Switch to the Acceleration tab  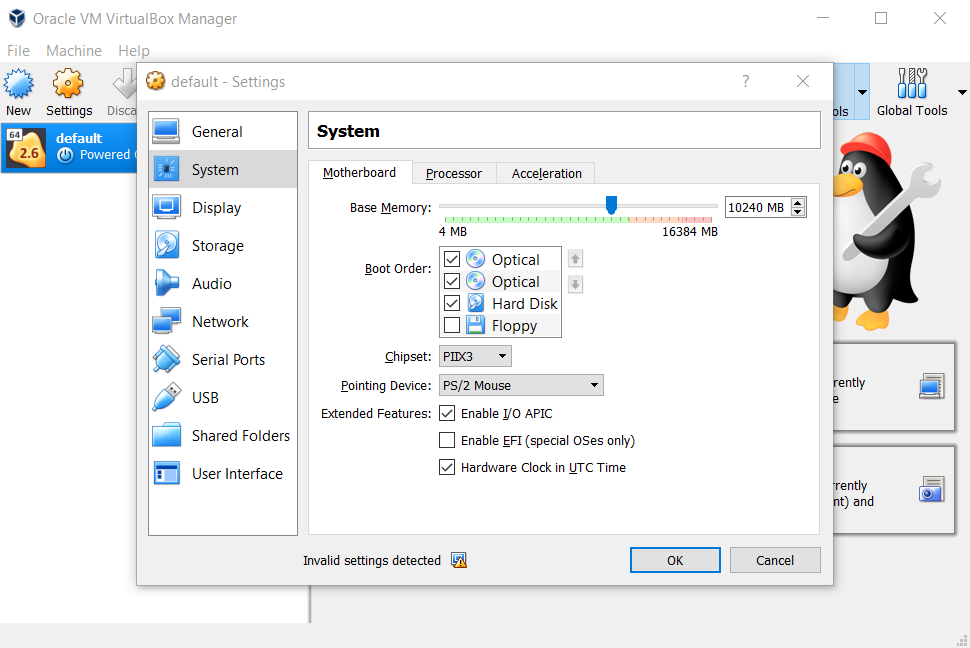pyautogui.click(x=546, y=173)
